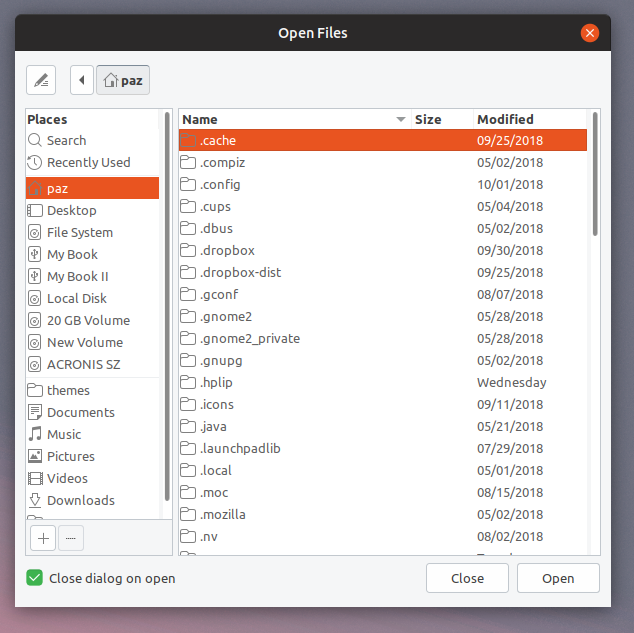Click the Close button
The height and width of the screenshot is (633, 634).
(467, 578)
